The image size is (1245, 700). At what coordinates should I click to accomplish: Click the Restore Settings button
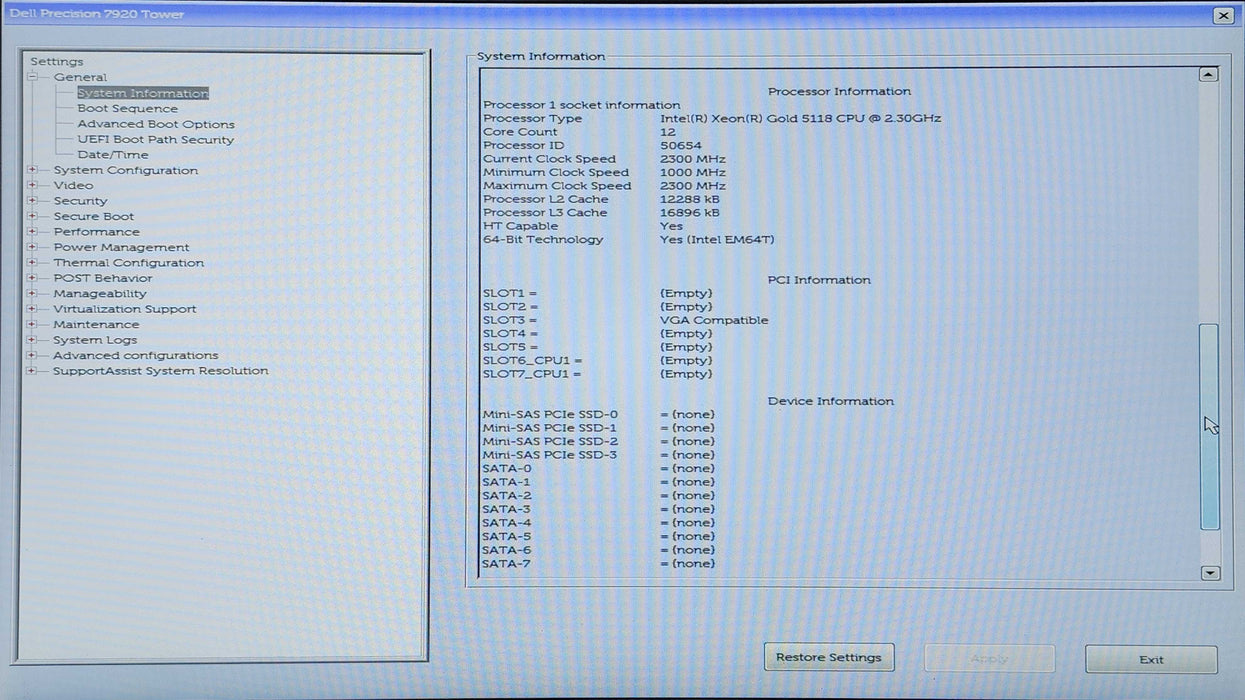tap(829, 657)
